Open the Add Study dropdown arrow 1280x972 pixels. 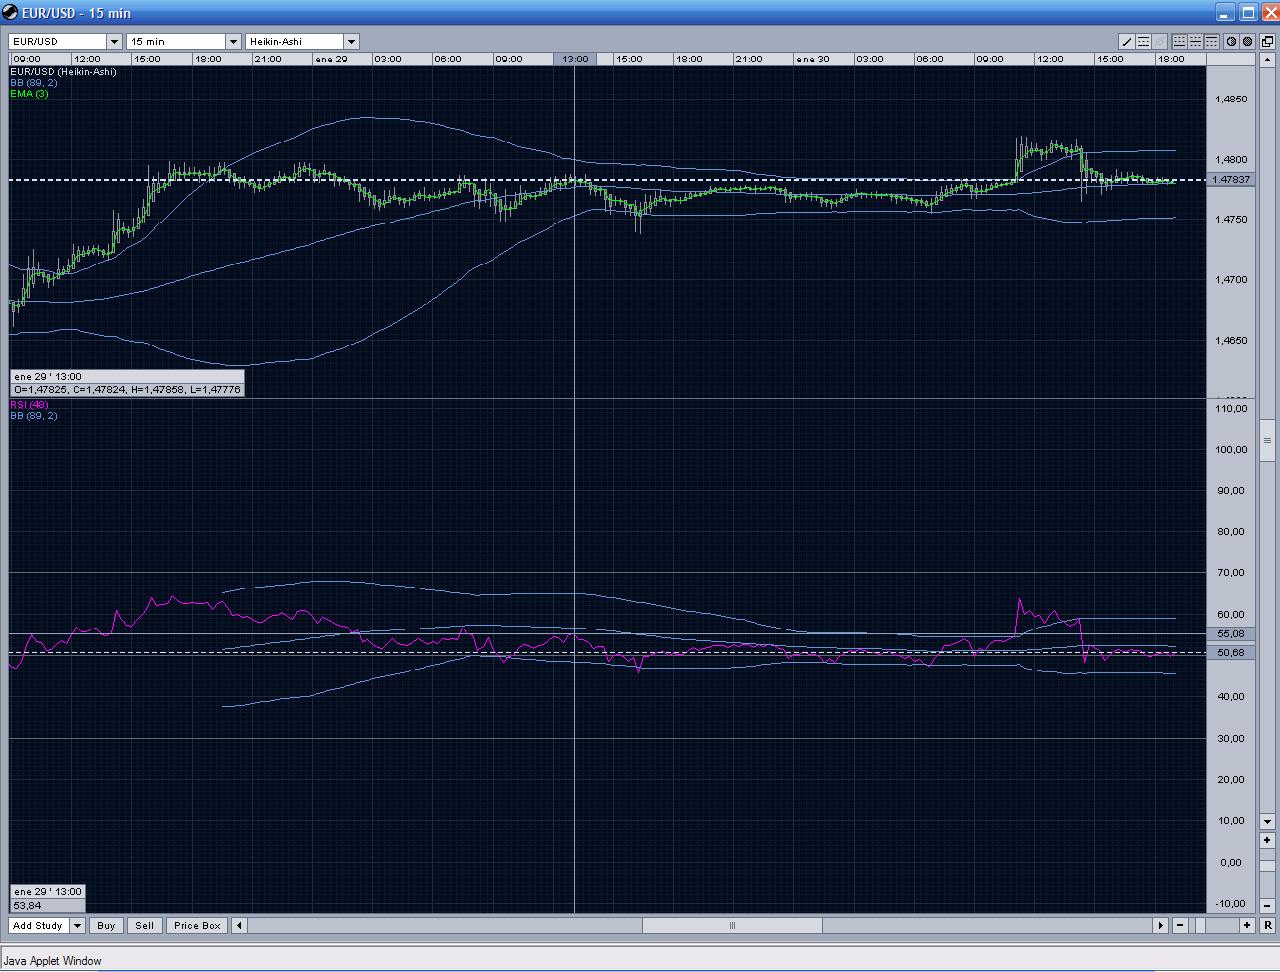[77, 926]
